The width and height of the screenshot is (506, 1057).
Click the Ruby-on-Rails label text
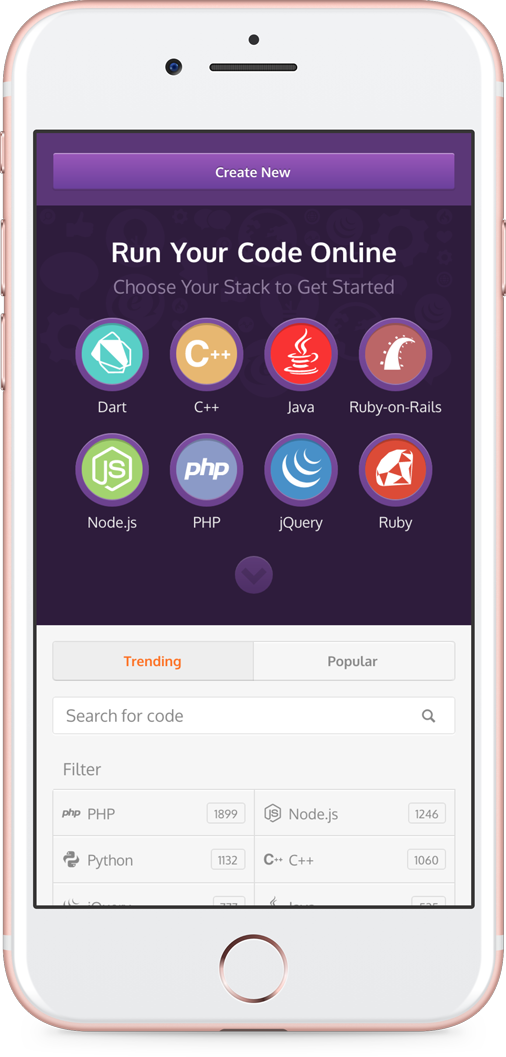click(x=396, y=407)
